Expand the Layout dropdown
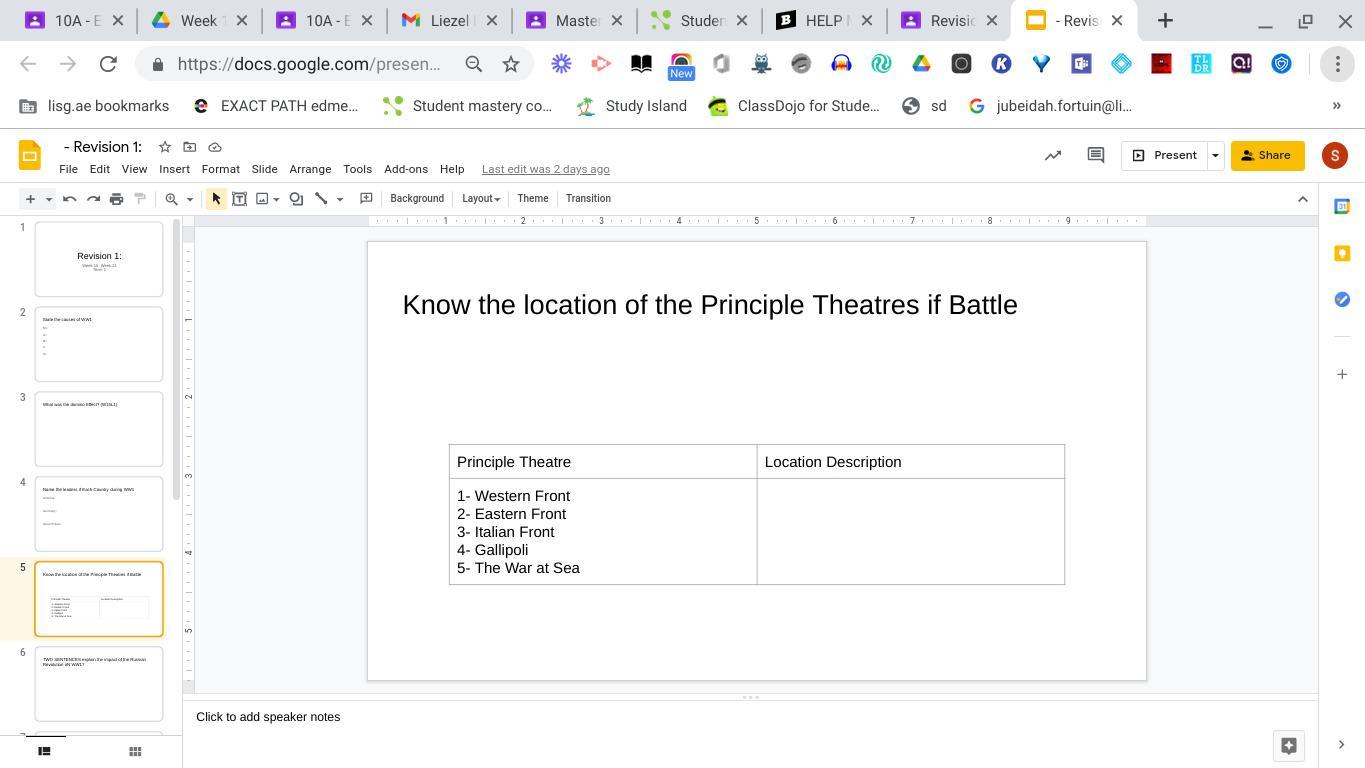Viewport: 1365px width, 768px height. [x=481, y=199]
